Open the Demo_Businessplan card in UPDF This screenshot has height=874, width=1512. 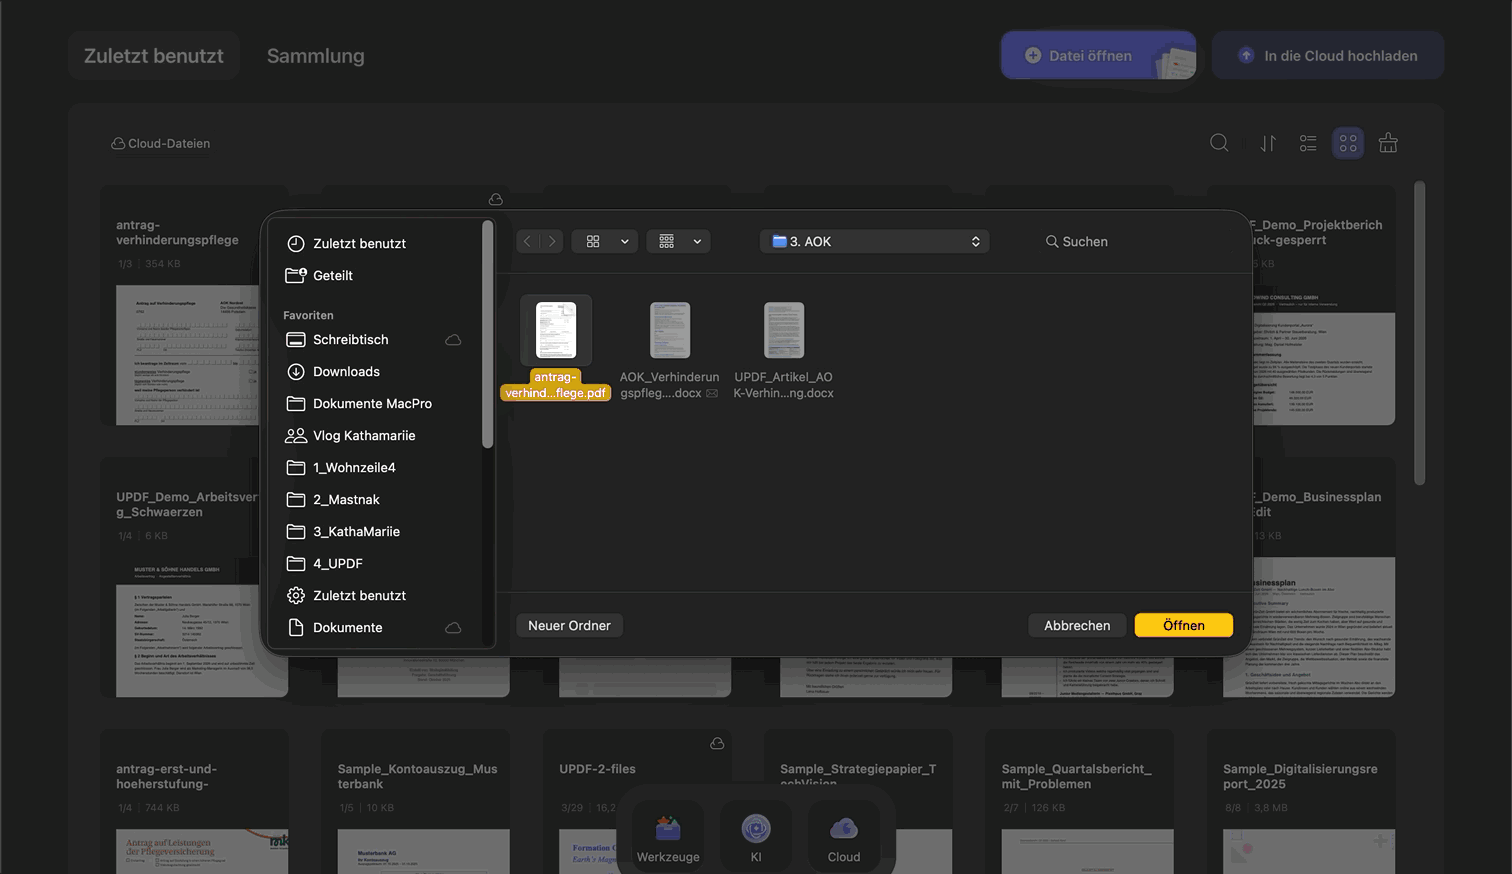(x=1323, y=577)
